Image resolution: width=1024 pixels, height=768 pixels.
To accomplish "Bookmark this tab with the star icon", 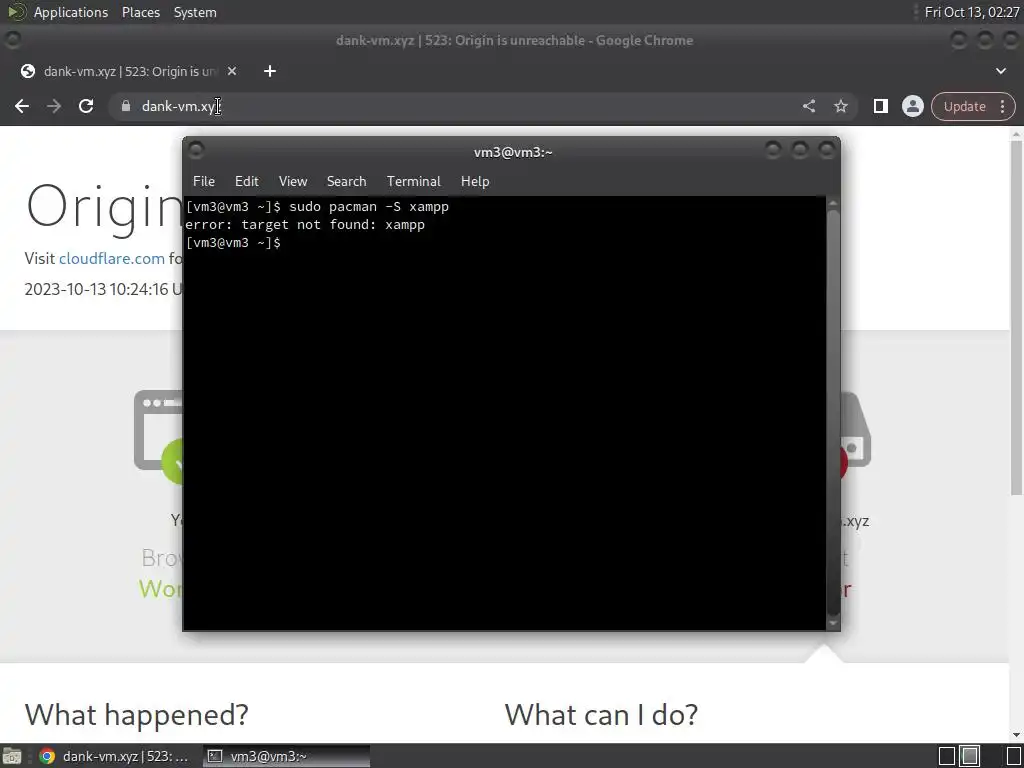I will tap(840, 106).
